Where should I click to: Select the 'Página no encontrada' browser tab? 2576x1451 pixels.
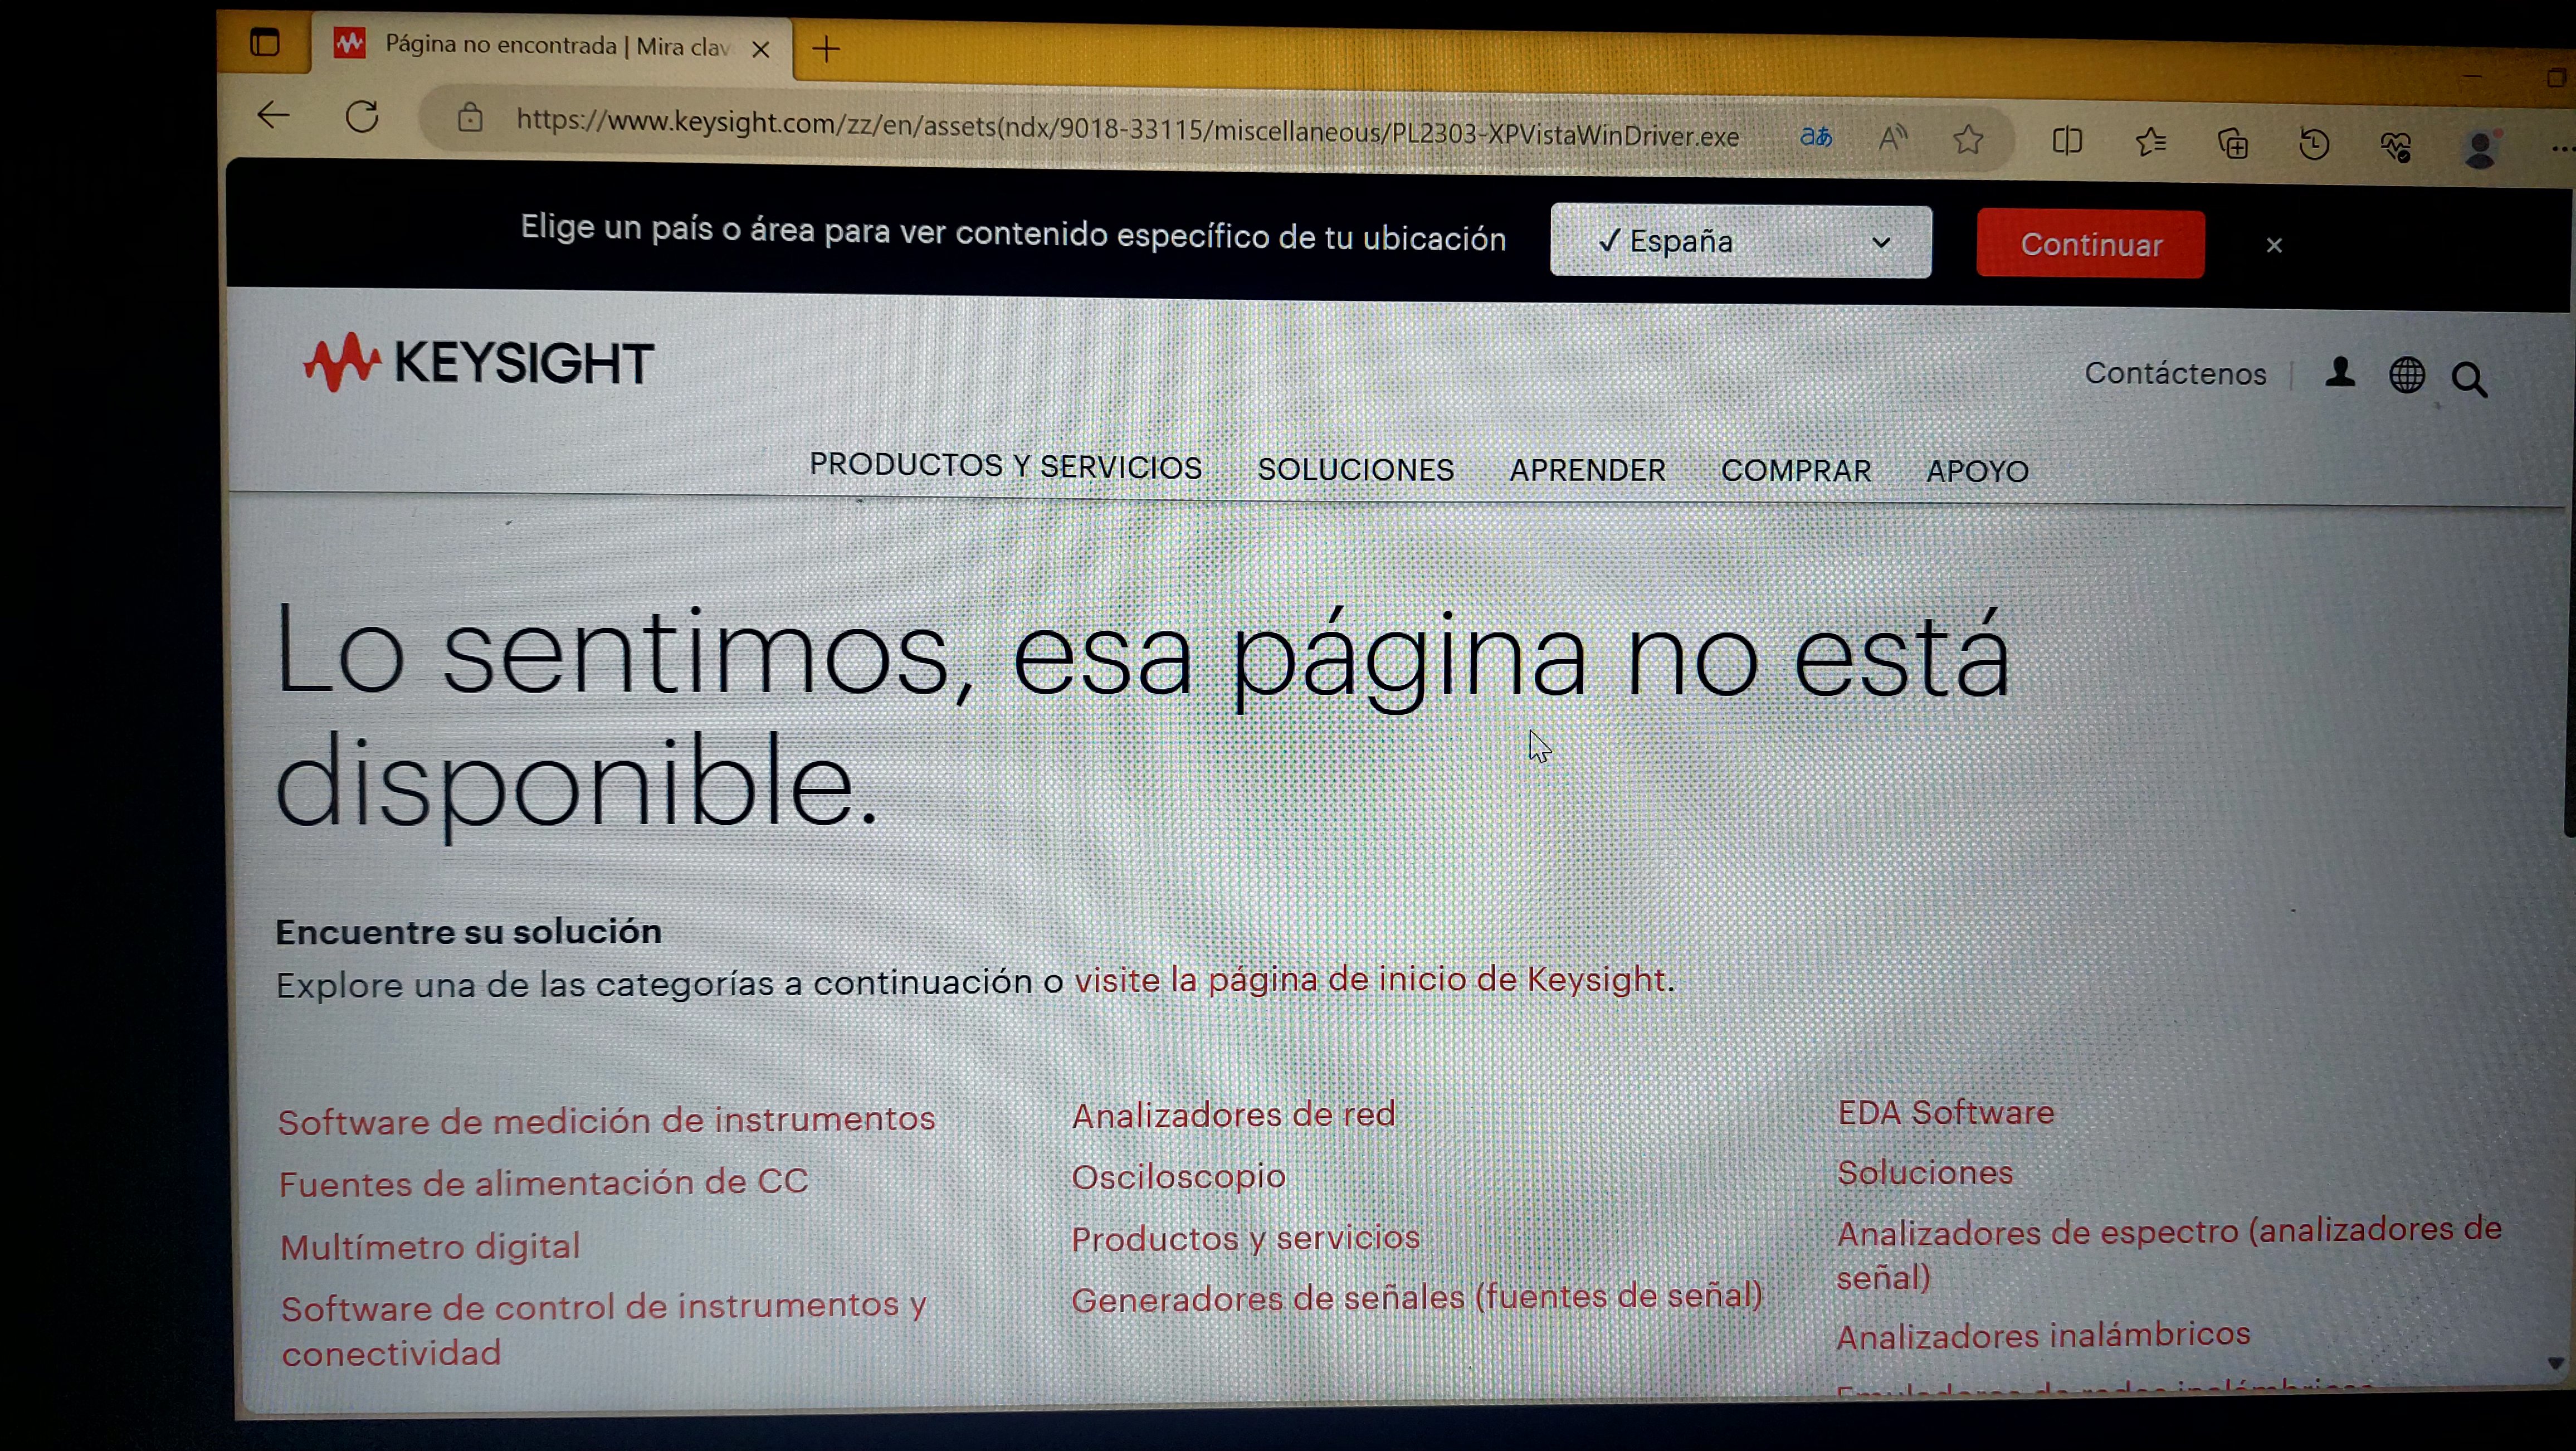[x=551, y=46]
